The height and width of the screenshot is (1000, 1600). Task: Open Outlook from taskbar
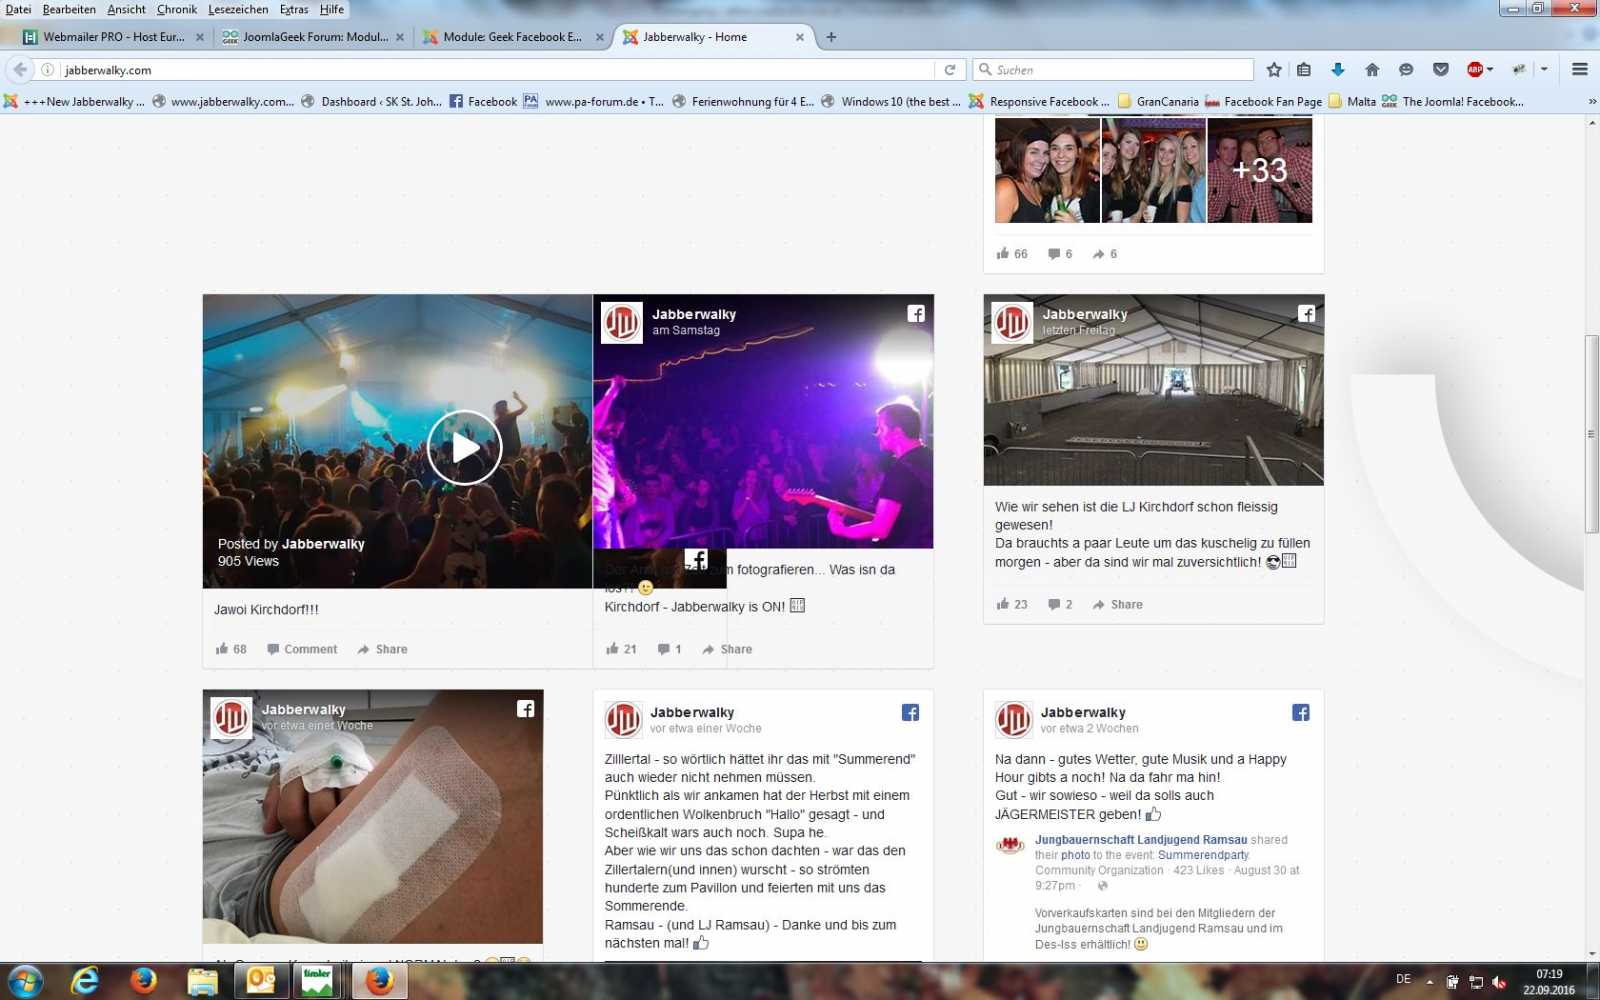[261, 982]
